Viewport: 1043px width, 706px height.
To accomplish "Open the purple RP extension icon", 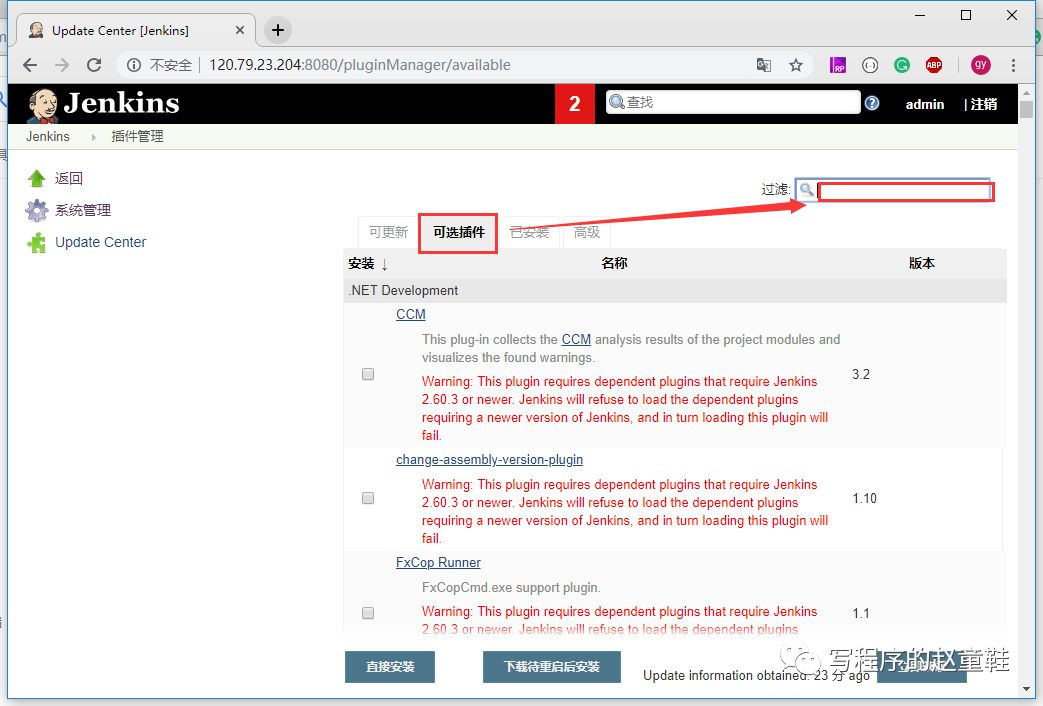I will 837,65.
